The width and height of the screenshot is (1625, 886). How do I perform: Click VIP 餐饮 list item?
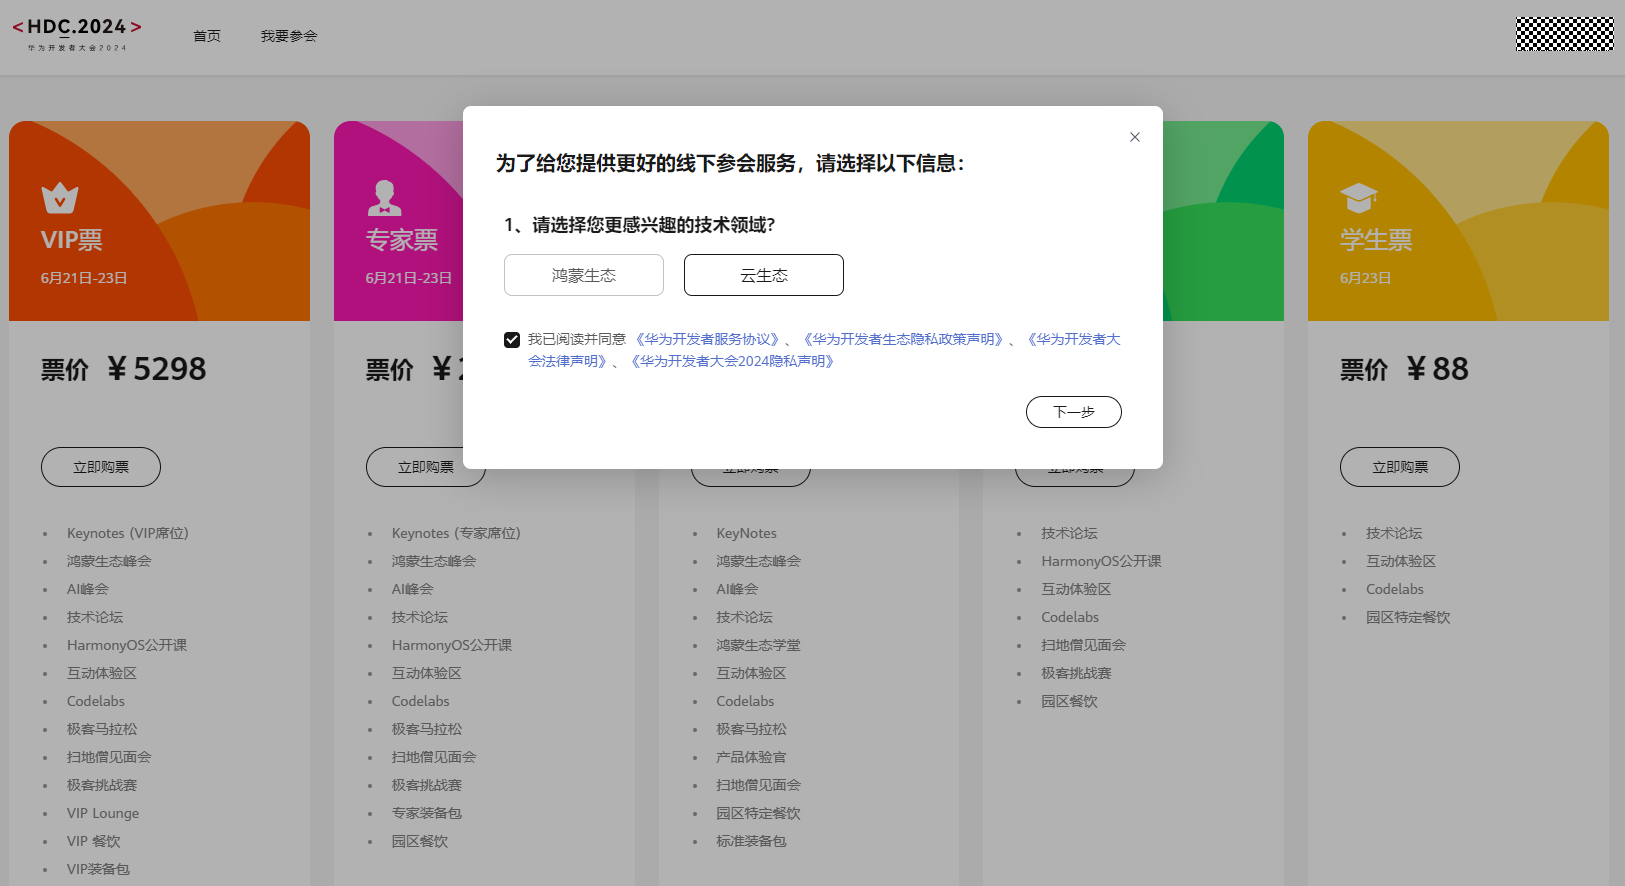(94, 841)
